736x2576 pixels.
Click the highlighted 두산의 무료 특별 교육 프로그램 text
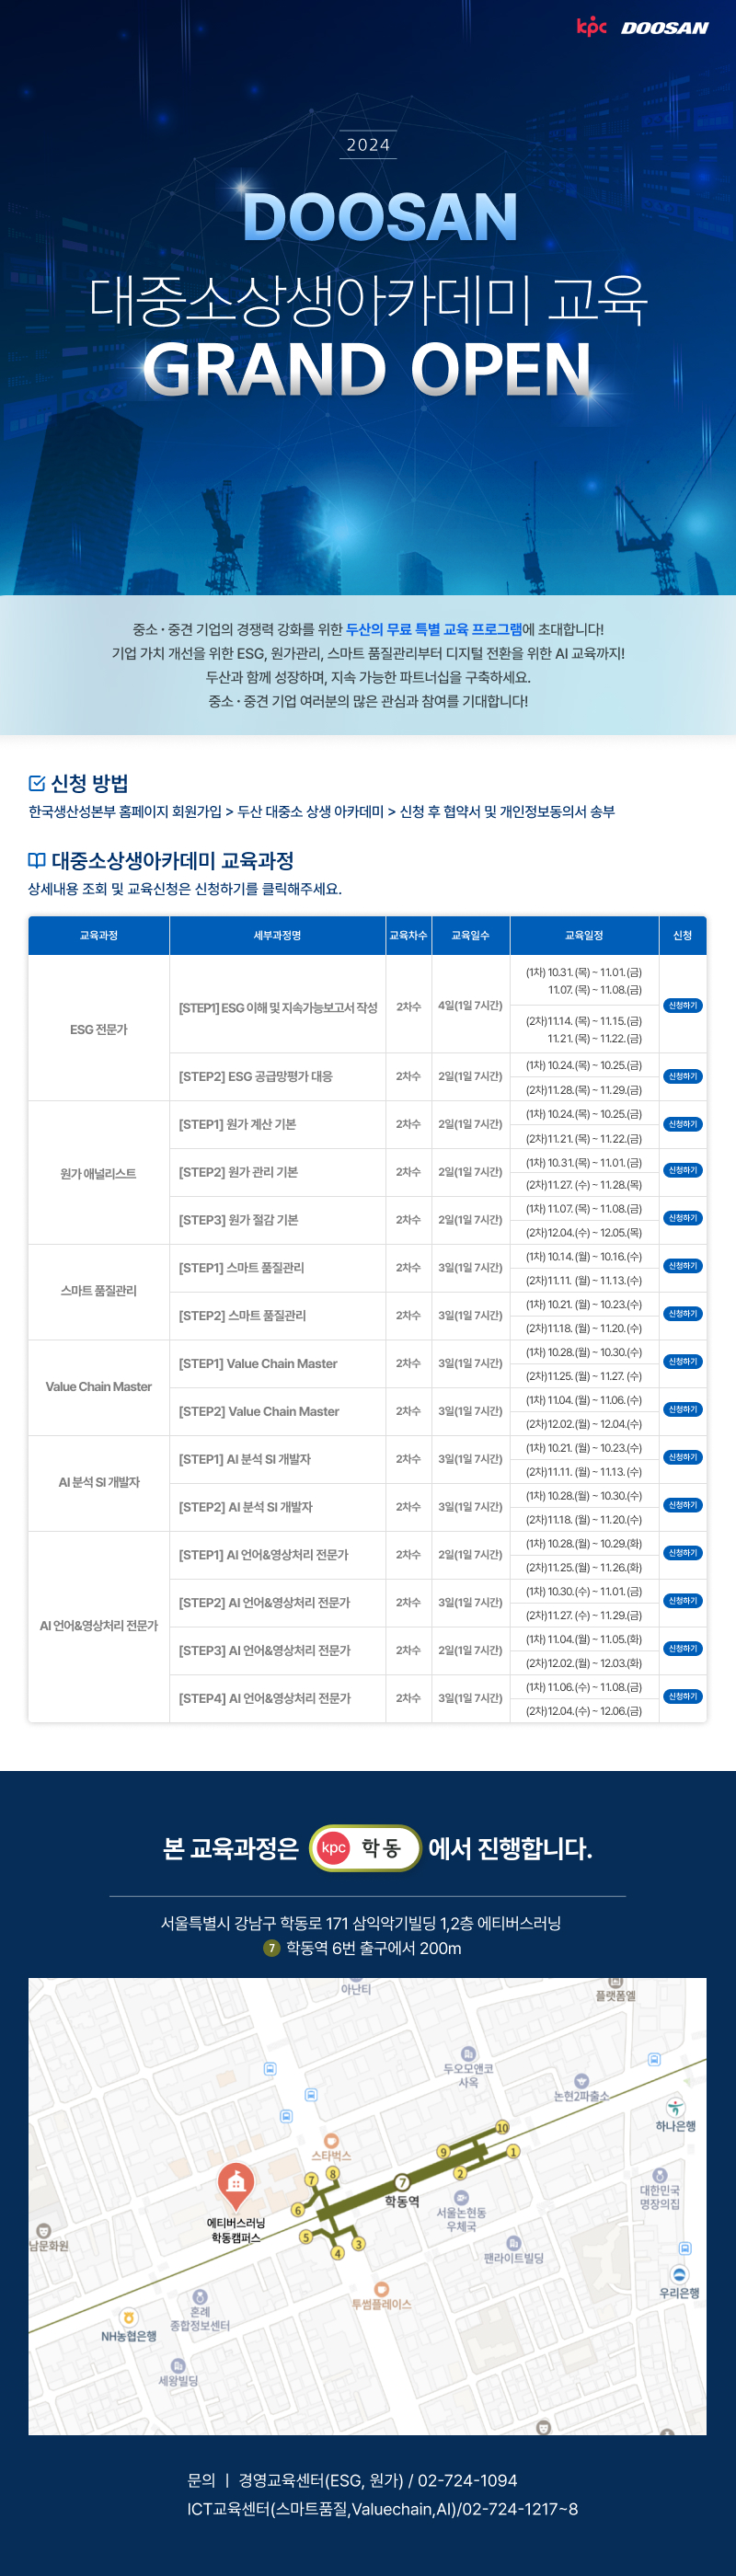point(434,630)
